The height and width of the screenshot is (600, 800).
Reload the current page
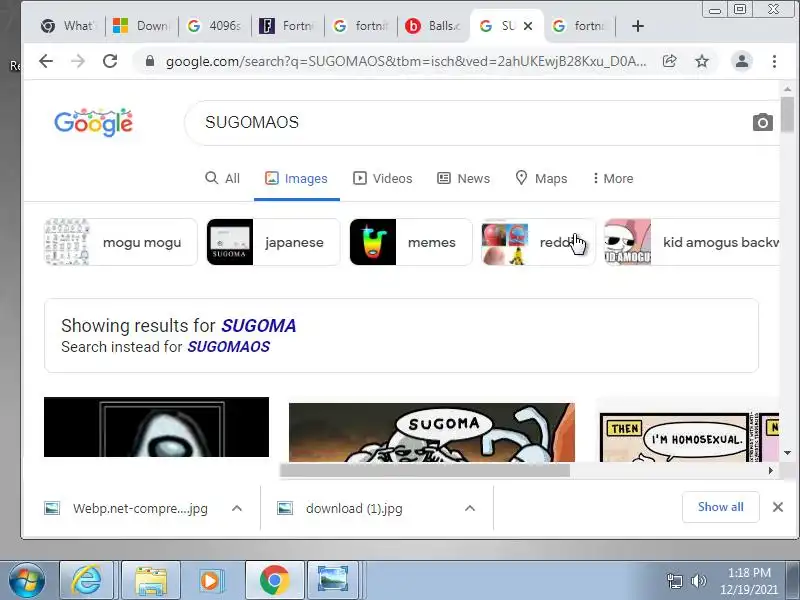click(x=110, y=61)
